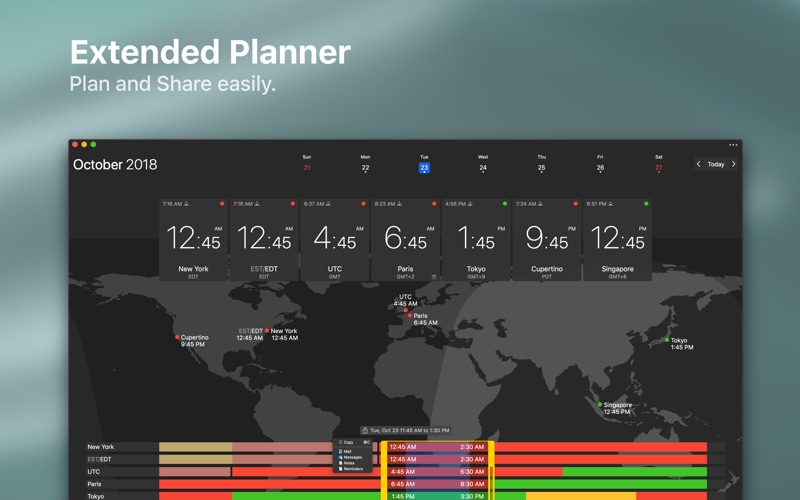This screenshot has height=500, width=800.
Task: Click the Paris 6:45 AM clock card
Action: pos(405,240)
